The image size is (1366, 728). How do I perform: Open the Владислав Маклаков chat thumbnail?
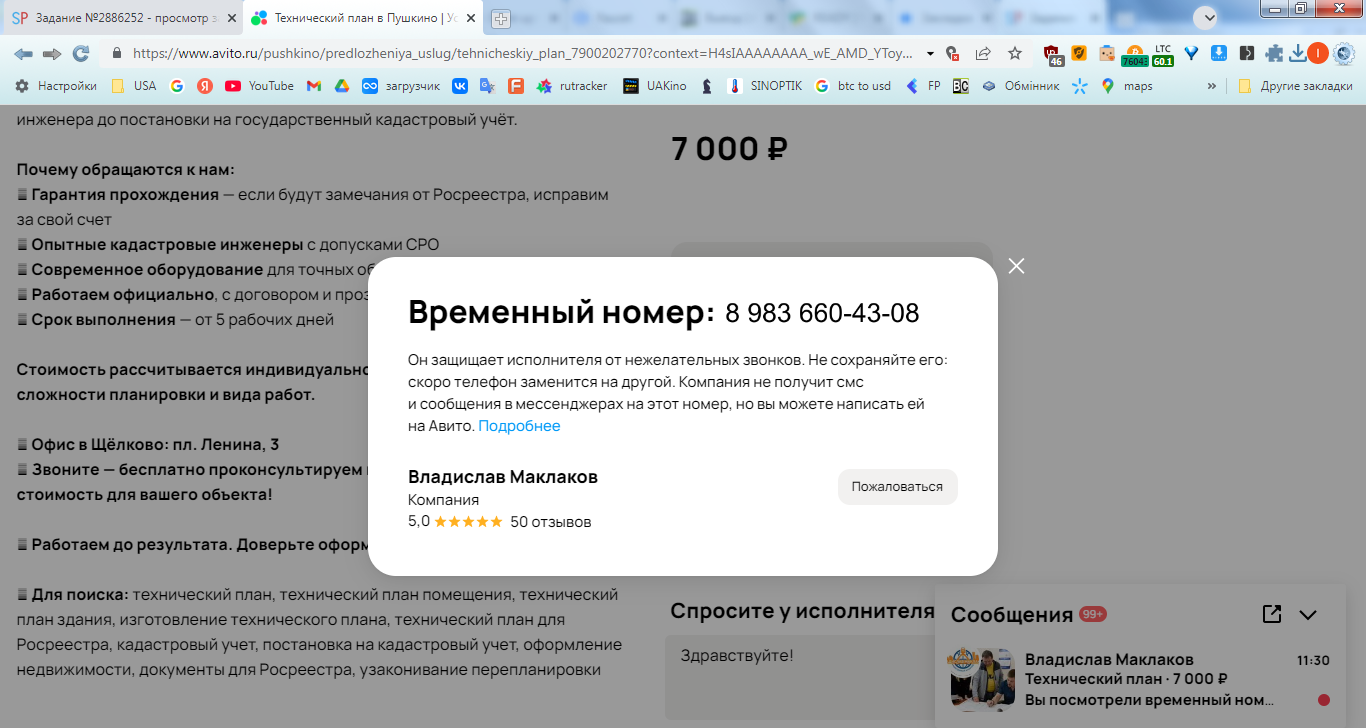[982, 679]
